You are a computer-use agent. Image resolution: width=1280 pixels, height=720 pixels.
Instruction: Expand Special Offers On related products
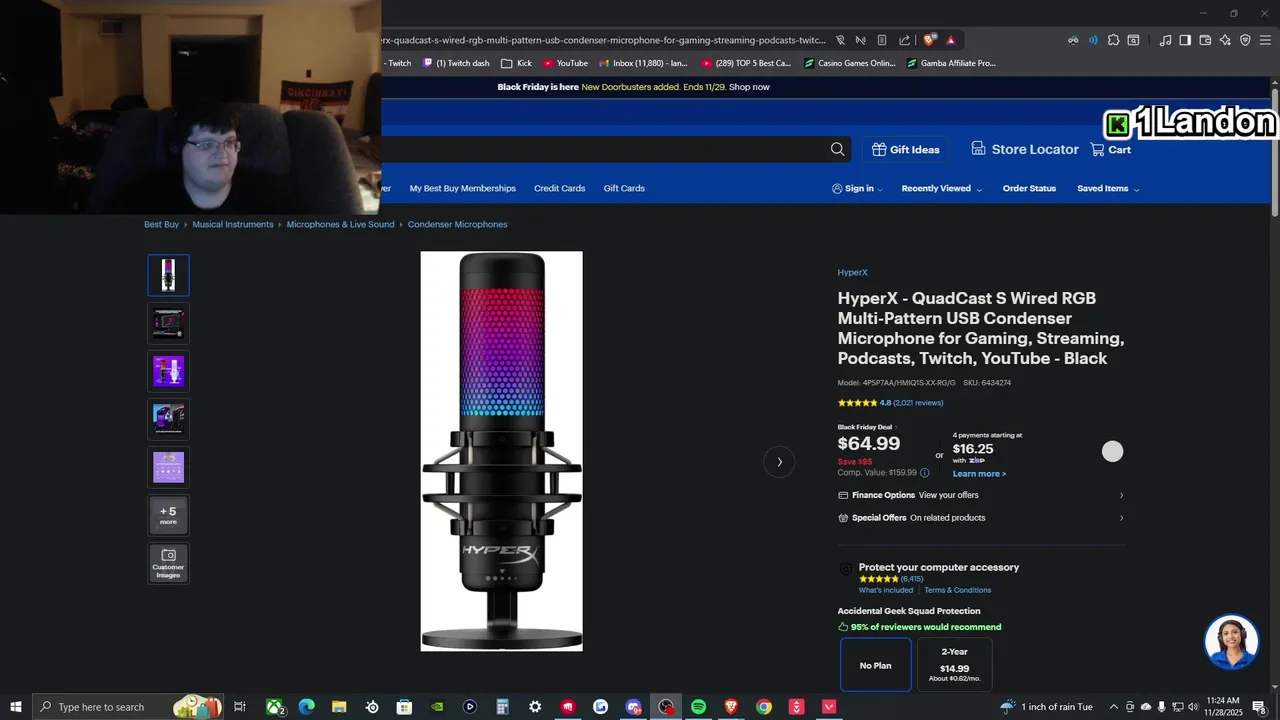coord(981,518)
